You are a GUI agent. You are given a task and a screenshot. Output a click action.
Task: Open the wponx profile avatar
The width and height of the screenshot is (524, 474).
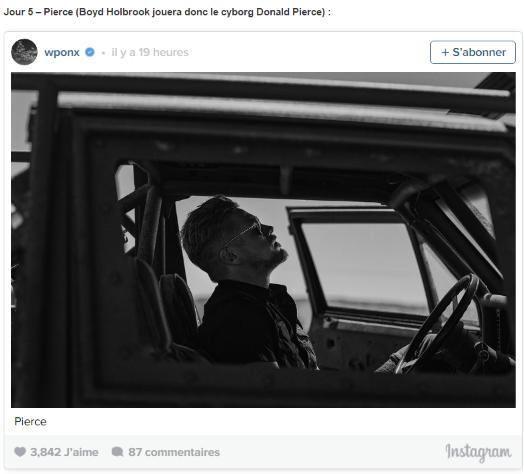(x=24, y=52)
